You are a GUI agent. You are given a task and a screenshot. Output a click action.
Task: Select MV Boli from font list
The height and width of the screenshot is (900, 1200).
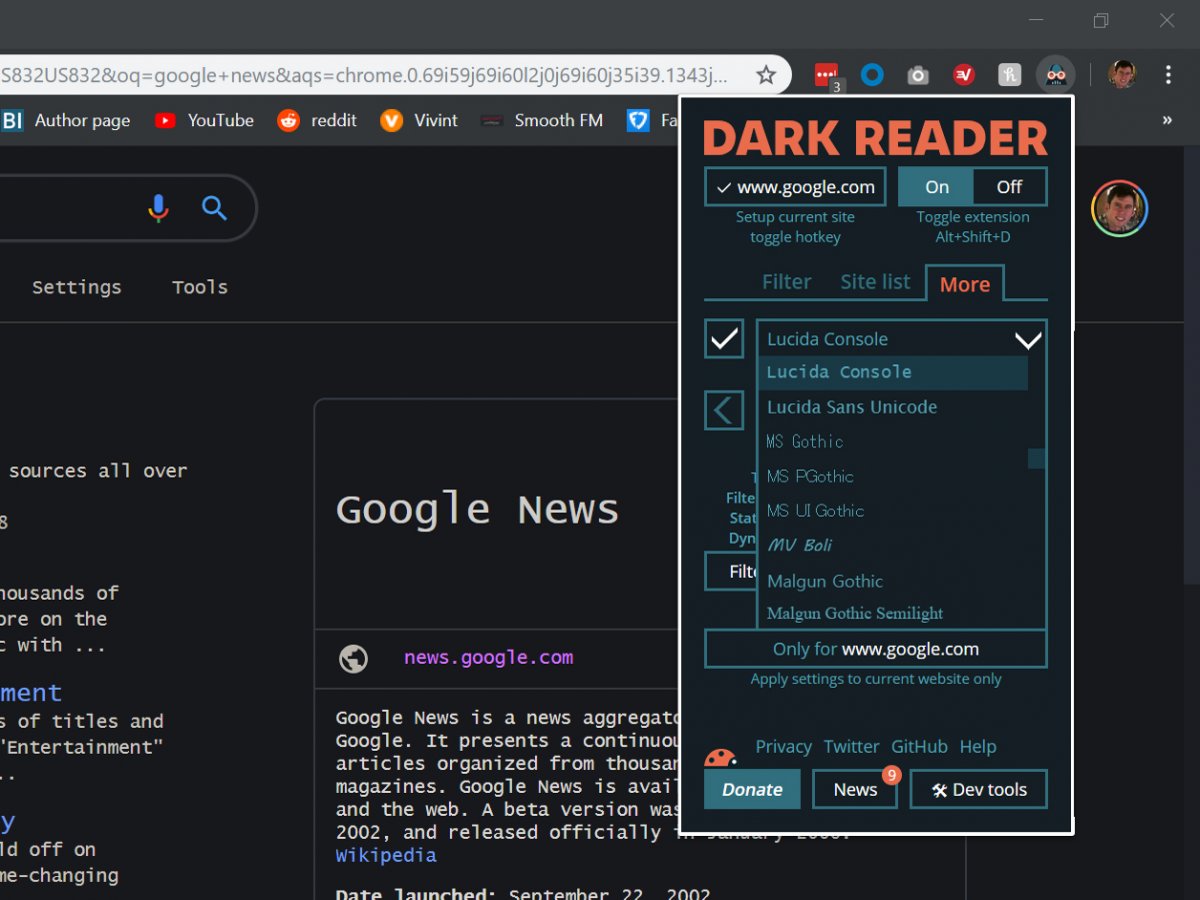tap(799, 545)
